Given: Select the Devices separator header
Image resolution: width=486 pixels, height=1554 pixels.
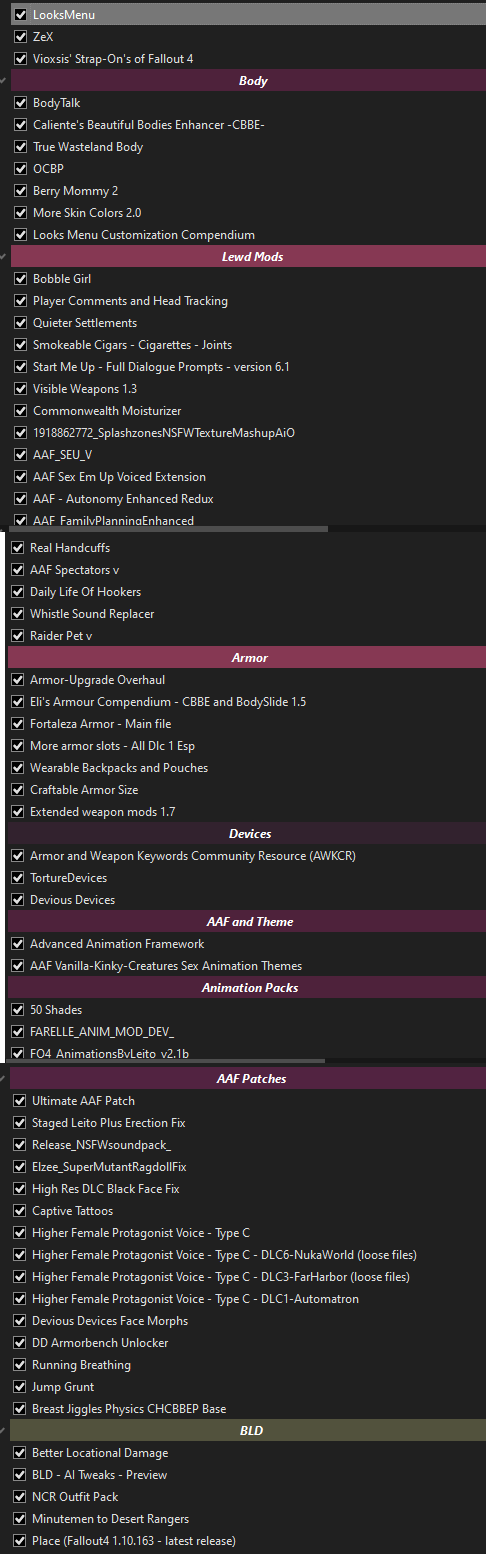Looking at the screenshot, I should tap(247, 834).
